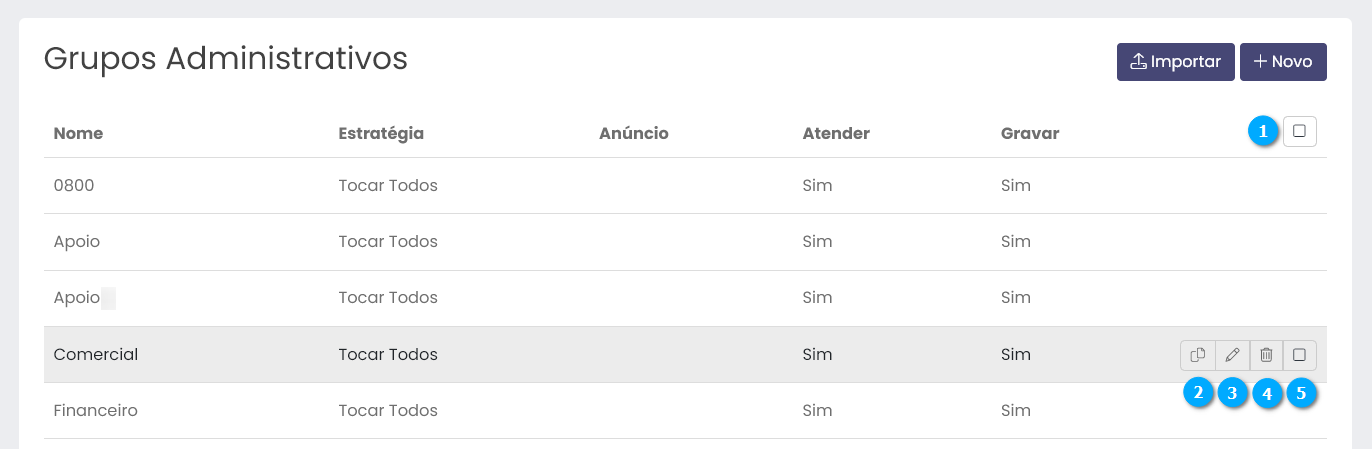Viewport: 1372px width, 449px height.
Task: Create a new group with Novo button
Action: (x=1283, y=61)
